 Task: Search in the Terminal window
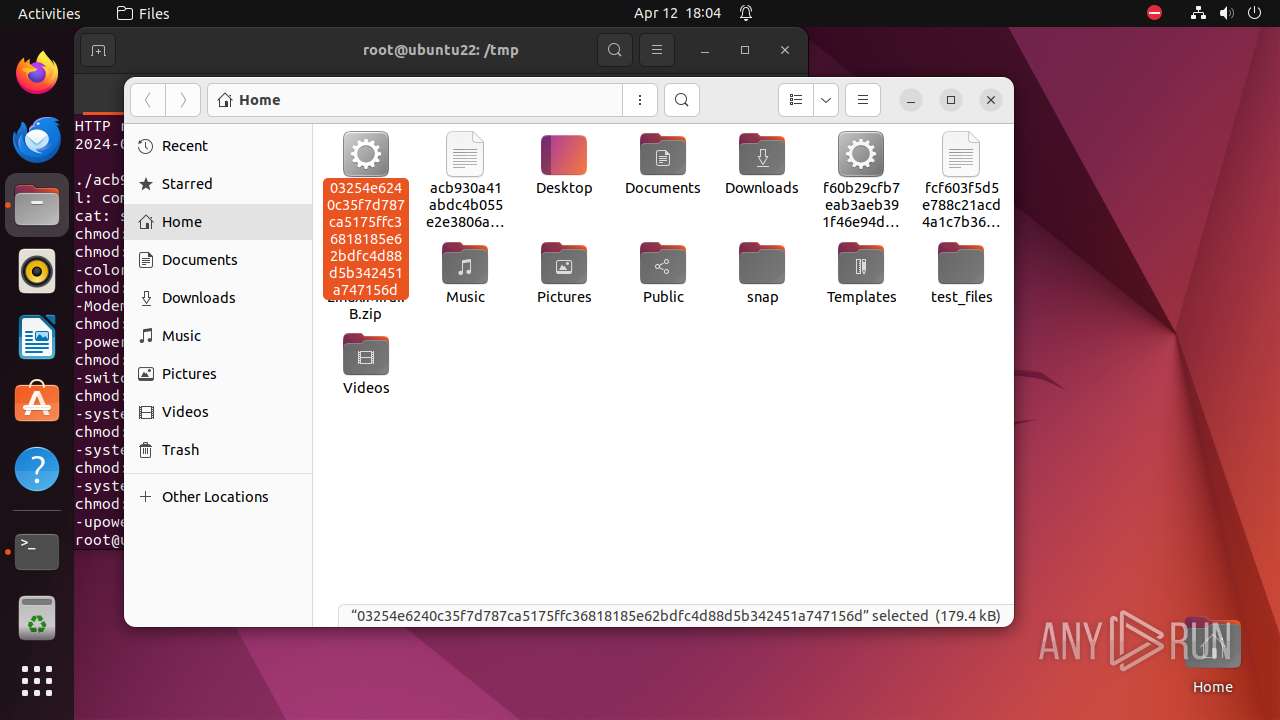pyautogui.click(x=615, y=50)
